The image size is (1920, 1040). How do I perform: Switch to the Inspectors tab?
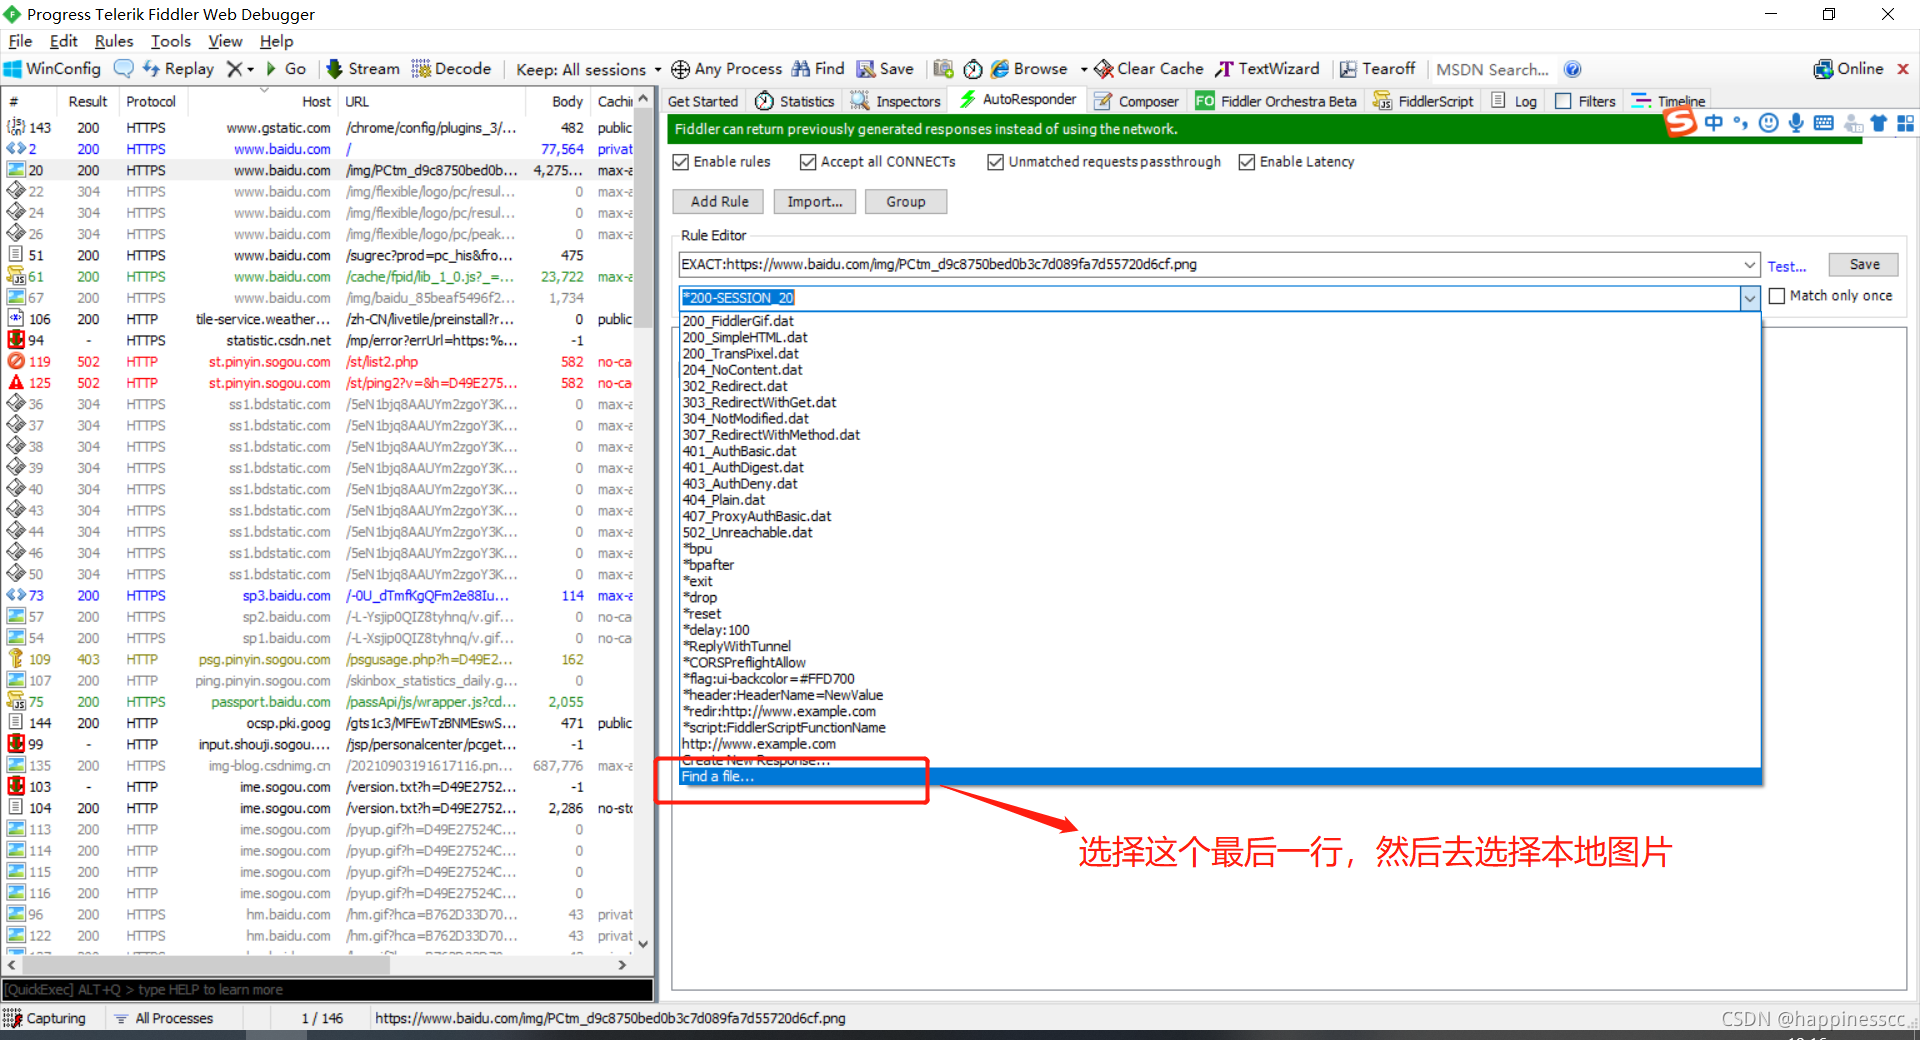pyautogui.click(x=896, y=101)
